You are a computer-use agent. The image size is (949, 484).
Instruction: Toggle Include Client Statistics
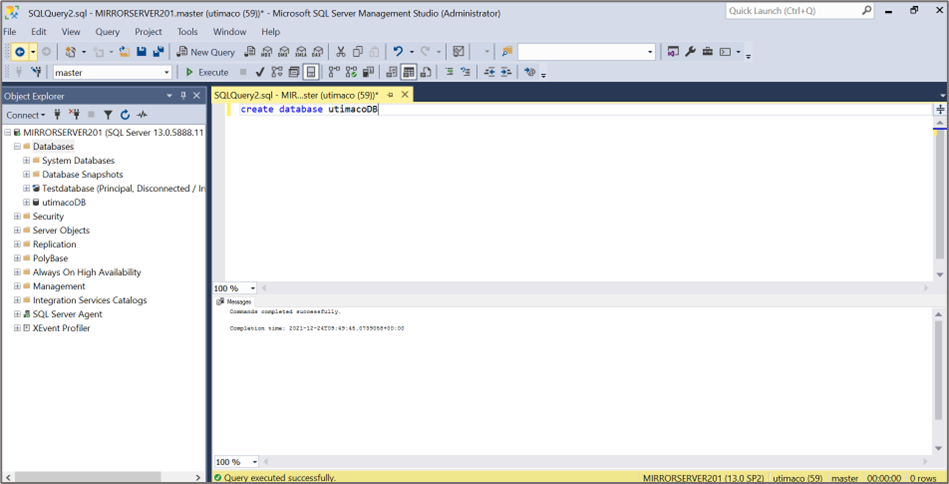pyautogui.click(x=369, y=72)
